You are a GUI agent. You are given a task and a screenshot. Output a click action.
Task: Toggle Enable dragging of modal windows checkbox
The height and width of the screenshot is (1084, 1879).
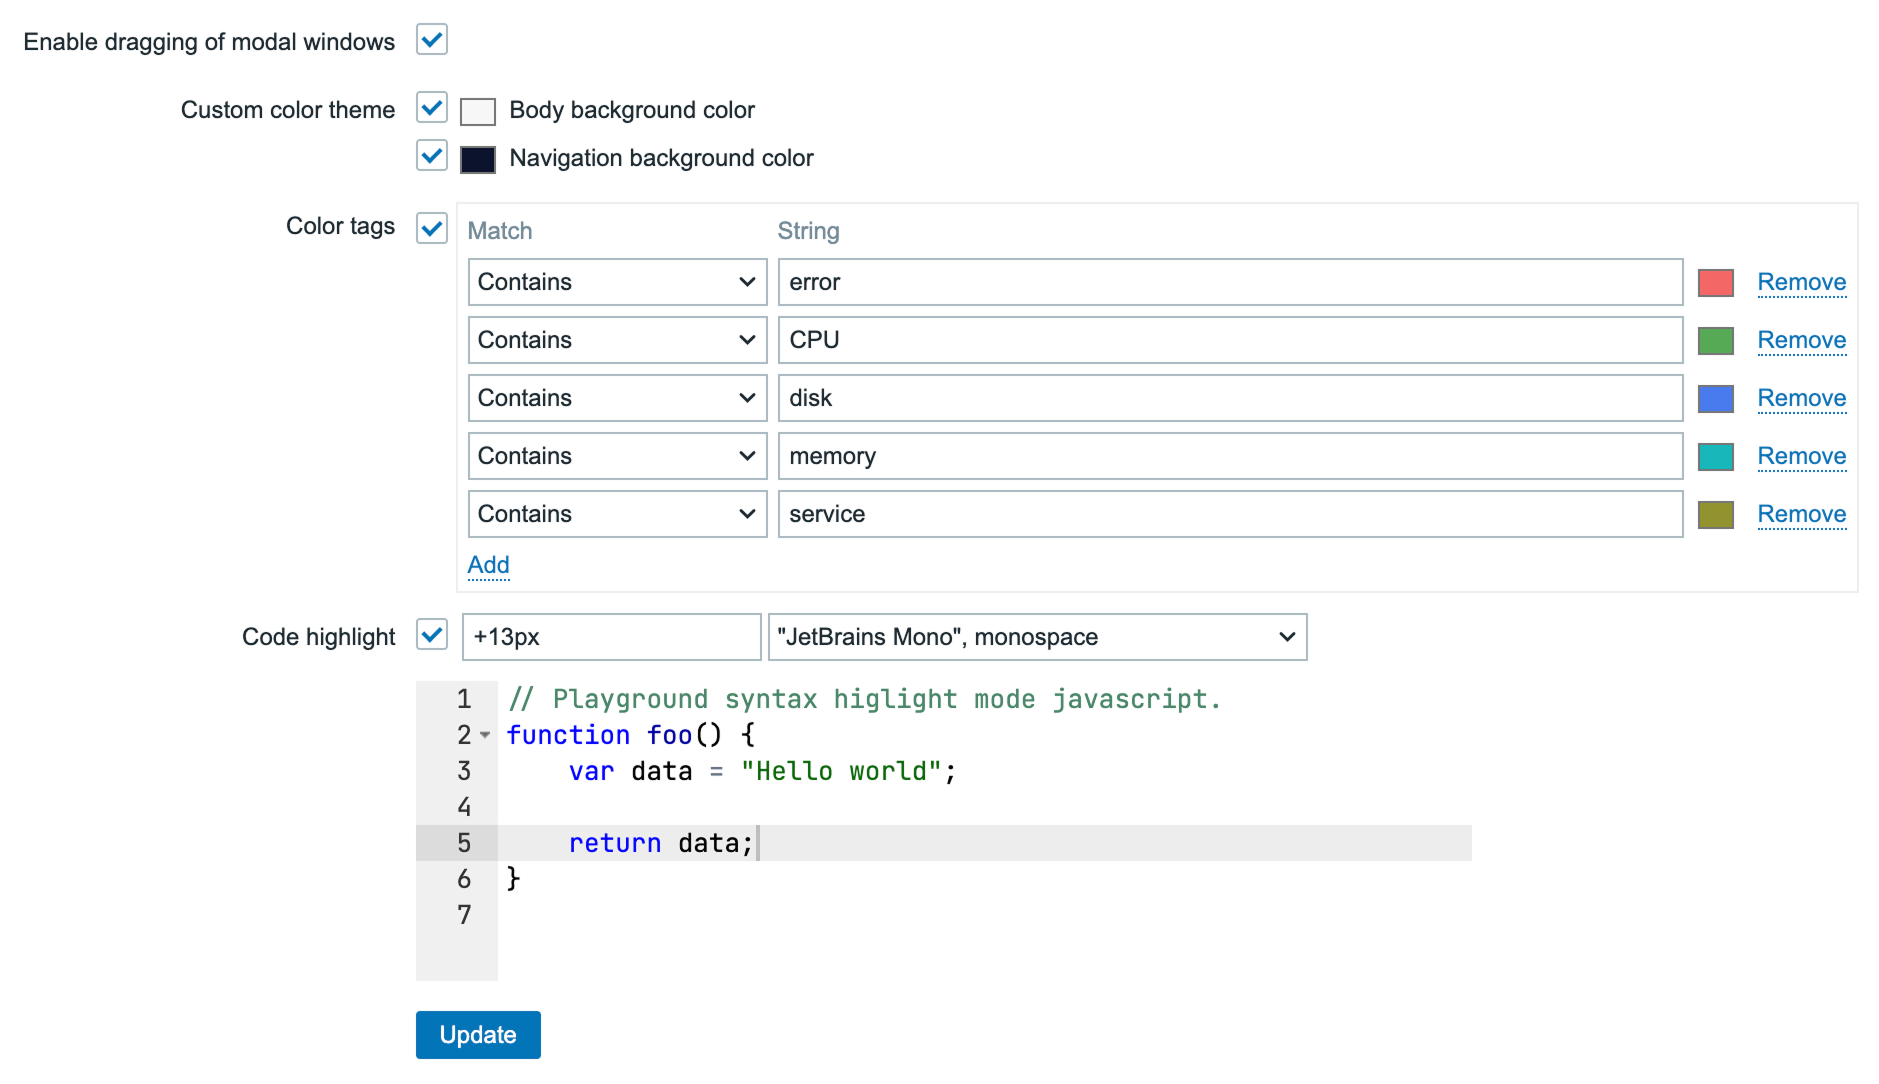pyautogui.click(x=432, y=40)
